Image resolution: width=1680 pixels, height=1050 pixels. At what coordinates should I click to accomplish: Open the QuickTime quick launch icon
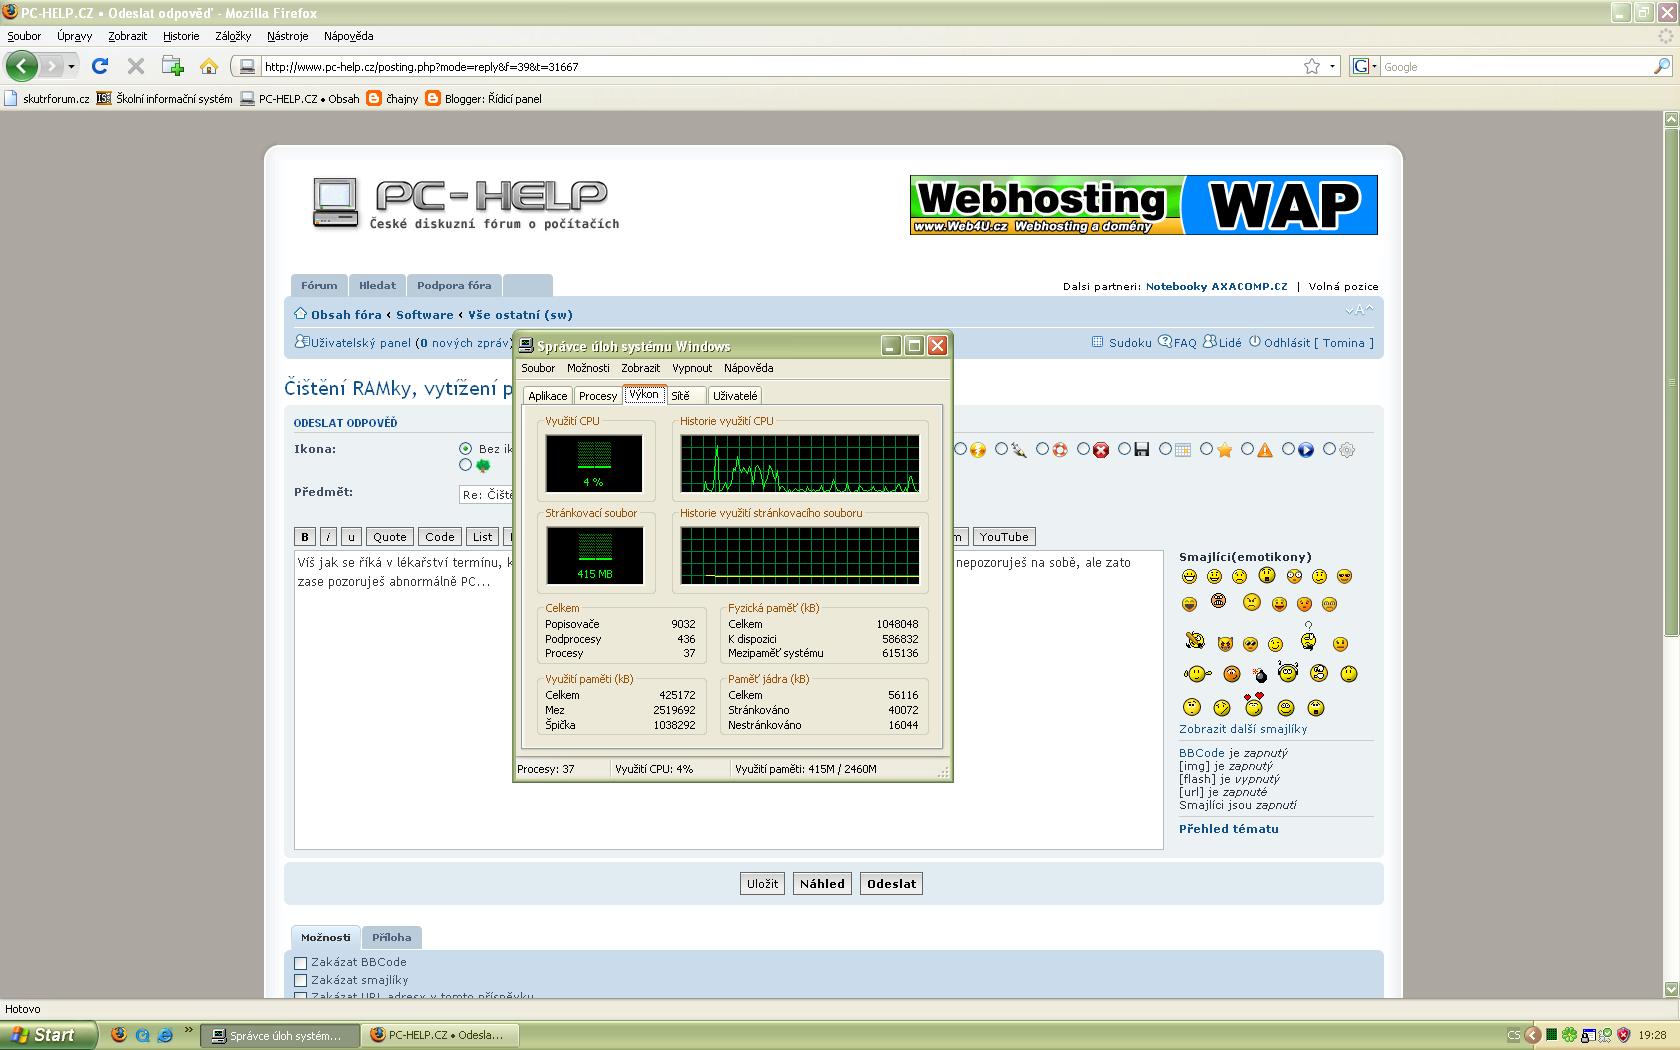tap(142, 1035)
